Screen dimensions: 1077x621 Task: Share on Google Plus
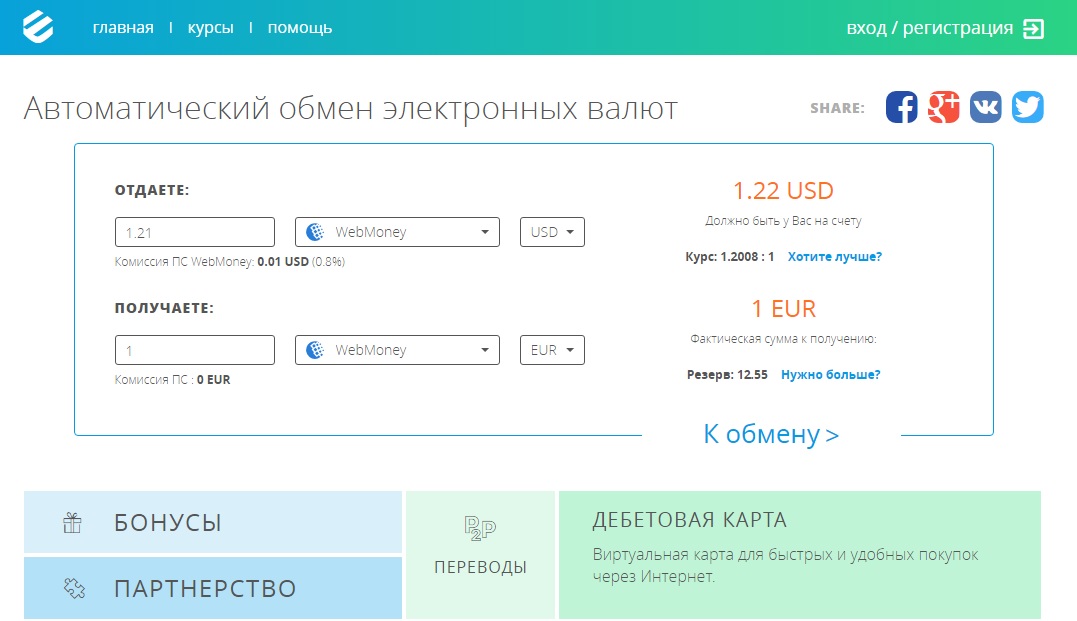click(944, 107)
